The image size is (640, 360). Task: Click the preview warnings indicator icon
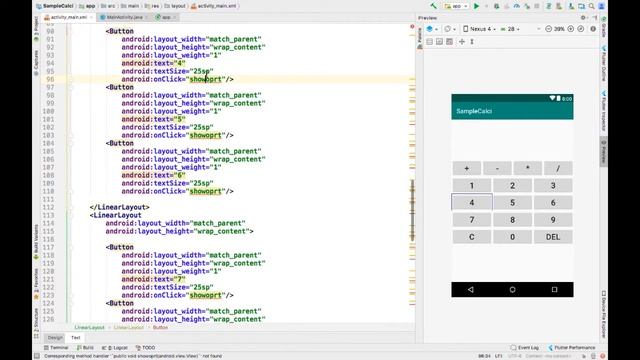pyautogui.click(x=593, y=29)
